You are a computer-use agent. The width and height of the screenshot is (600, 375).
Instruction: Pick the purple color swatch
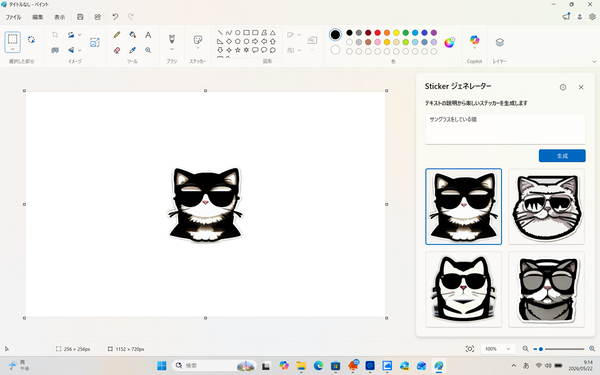click(434, 33)
